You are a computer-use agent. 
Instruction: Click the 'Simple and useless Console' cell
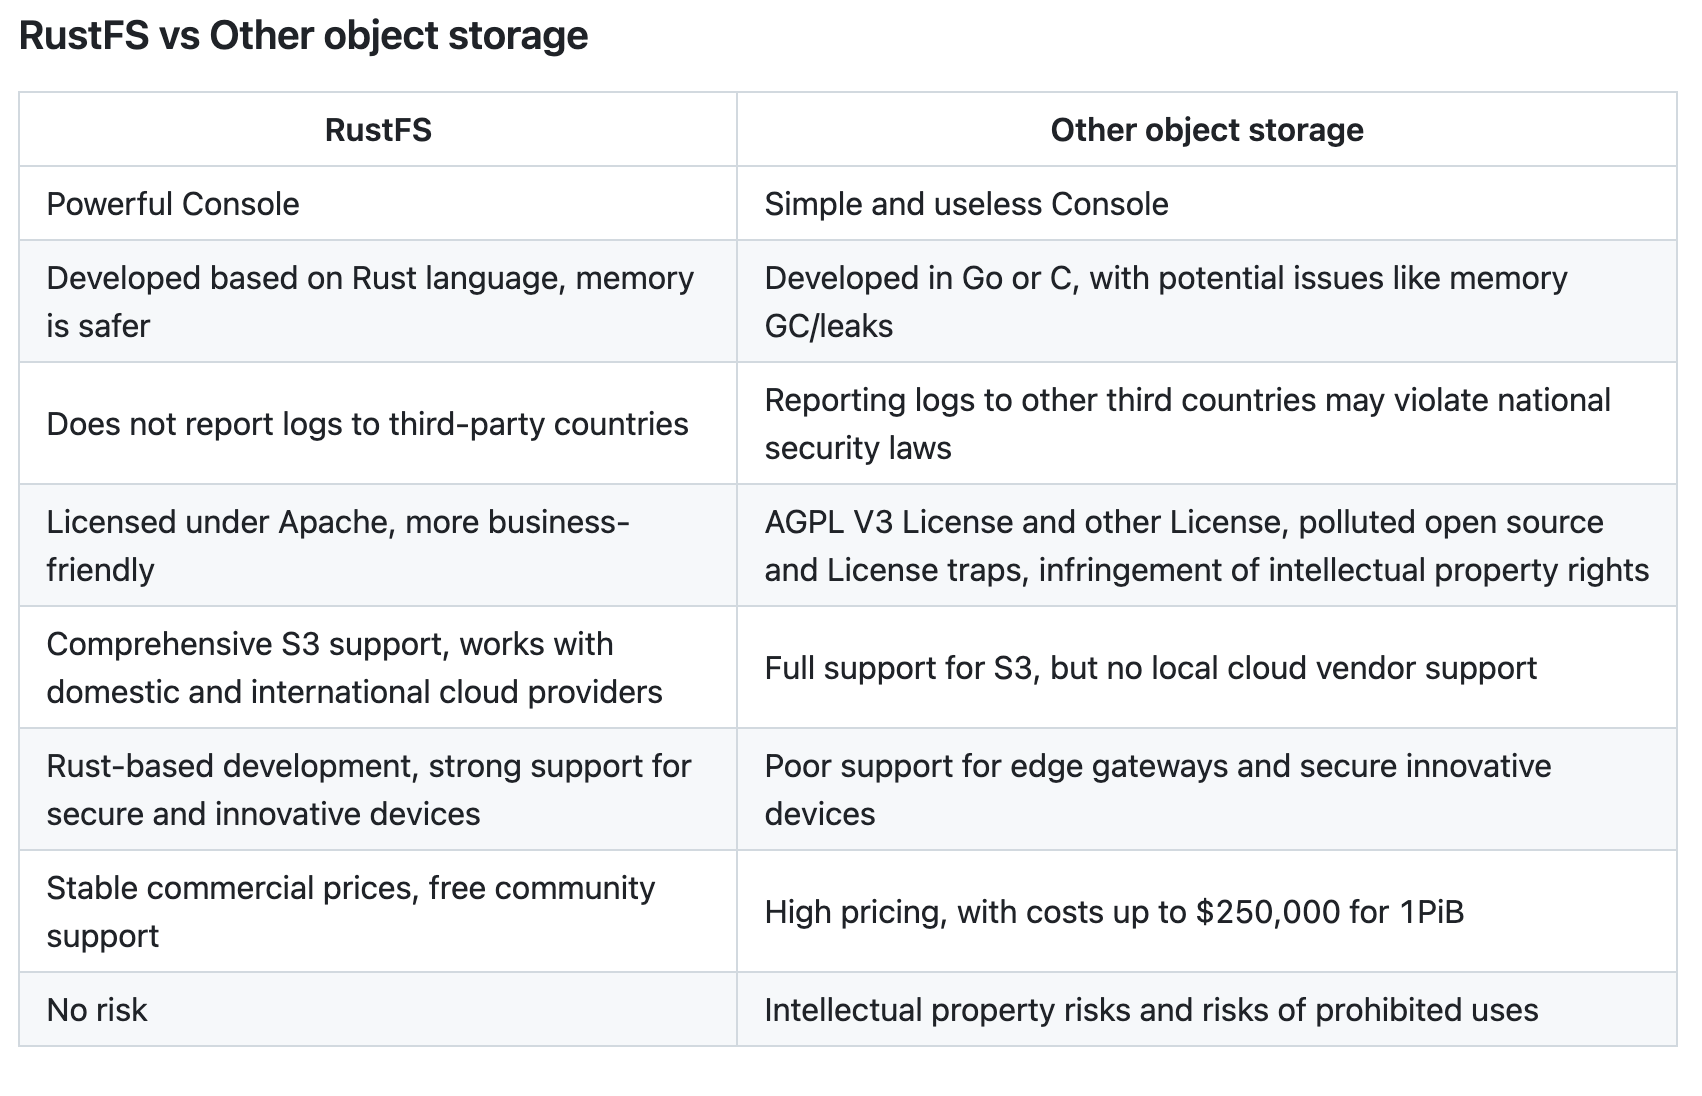[1207, 204]
